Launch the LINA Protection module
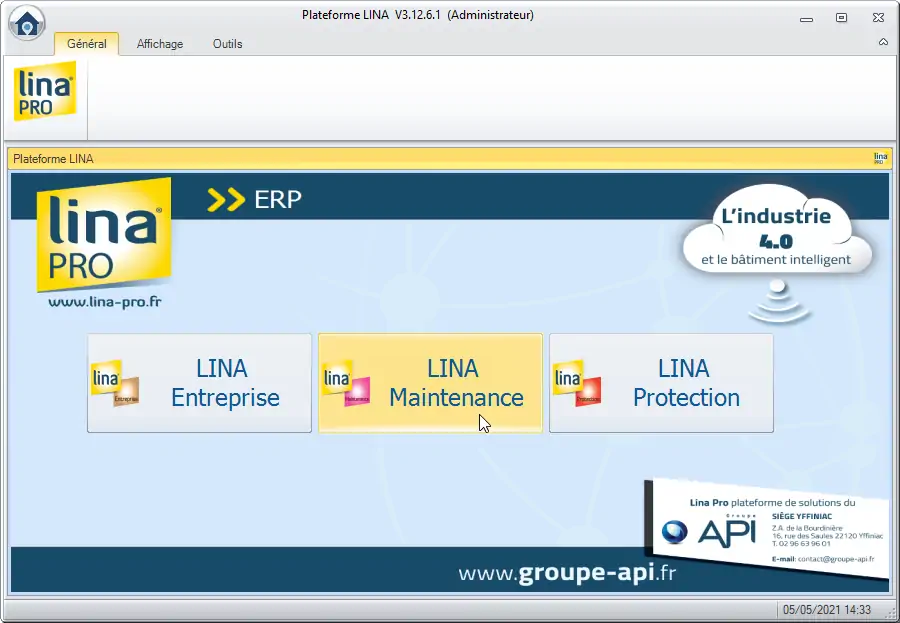 point(661,383)
